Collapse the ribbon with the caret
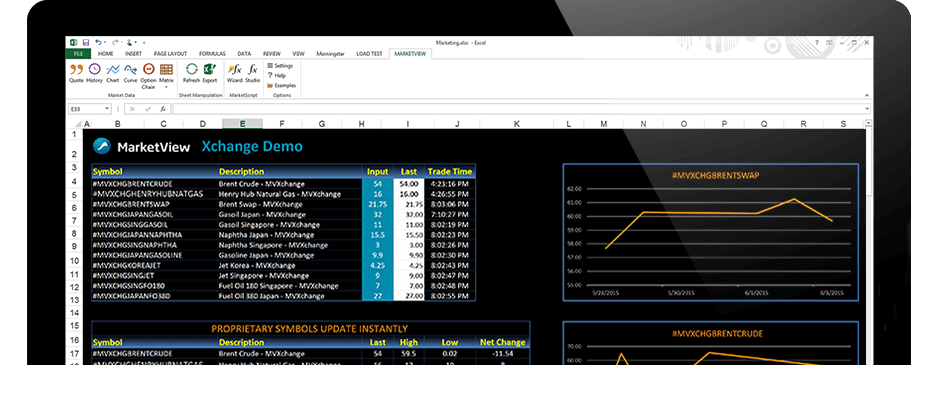Screen dimensions: 940x400 866,95
